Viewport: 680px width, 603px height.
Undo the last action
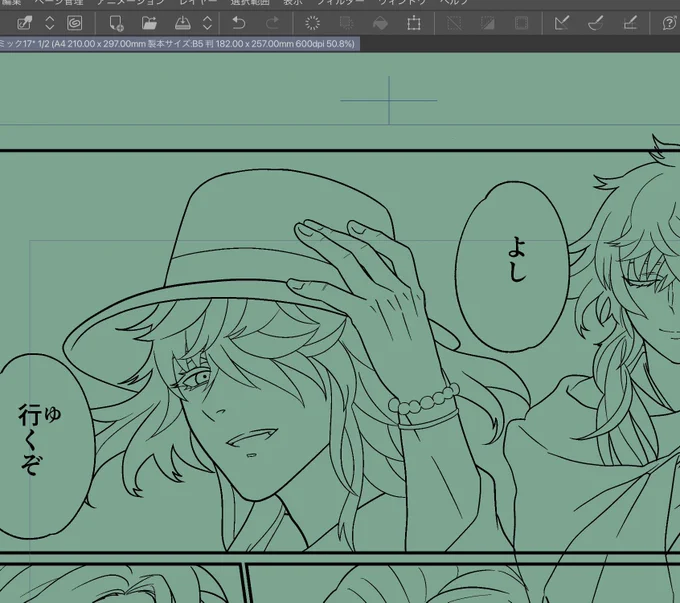click(x=239, y=23)
